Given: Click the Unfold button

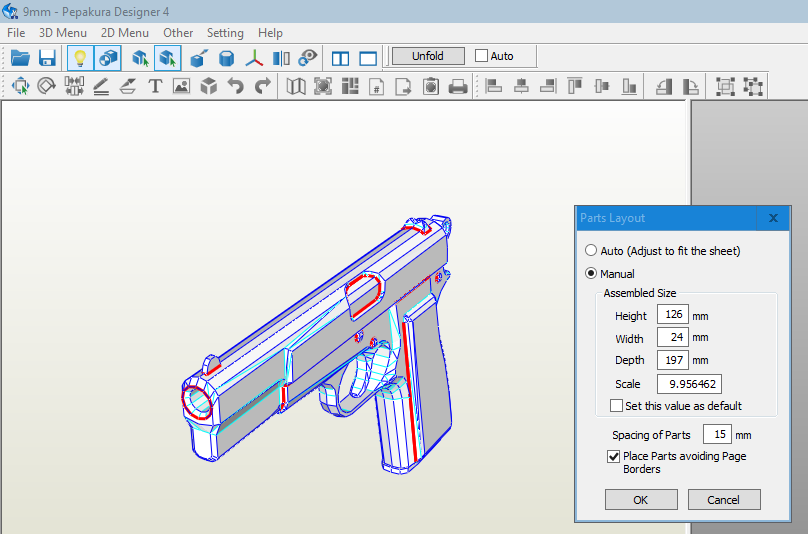Looking at the screenshot, I should 428,56.
